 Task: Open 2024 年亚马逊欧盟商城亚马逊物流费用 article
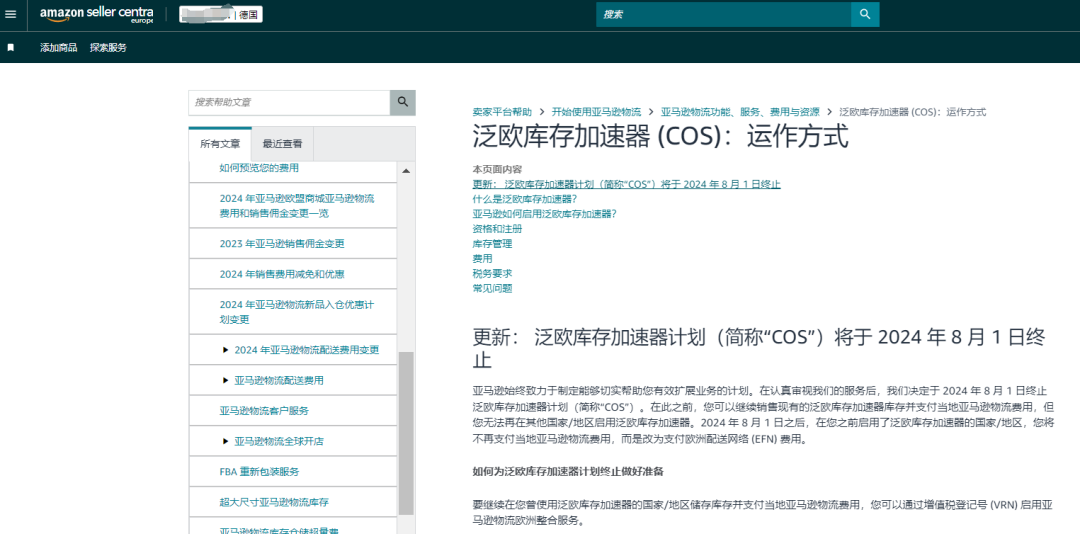(x=297, y=205)
